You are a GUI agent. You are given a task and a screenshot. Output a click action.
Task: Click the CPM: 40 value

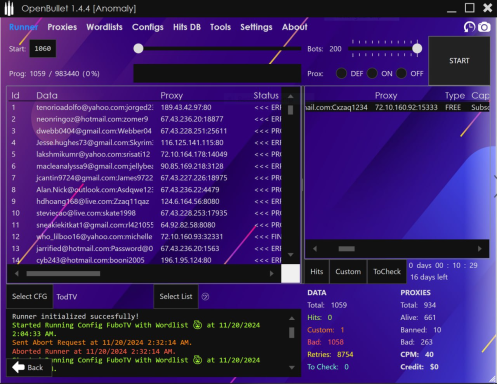pos(417,354)
